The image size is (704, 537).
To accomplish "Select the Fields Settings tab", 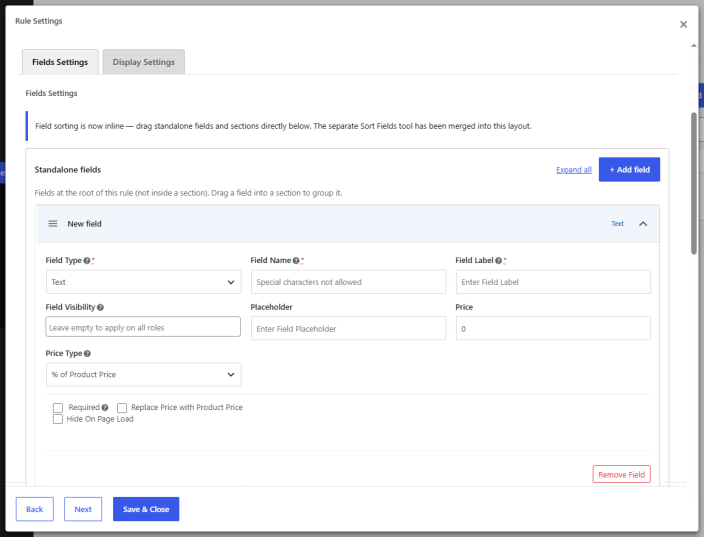I will [x=60, y=62].
